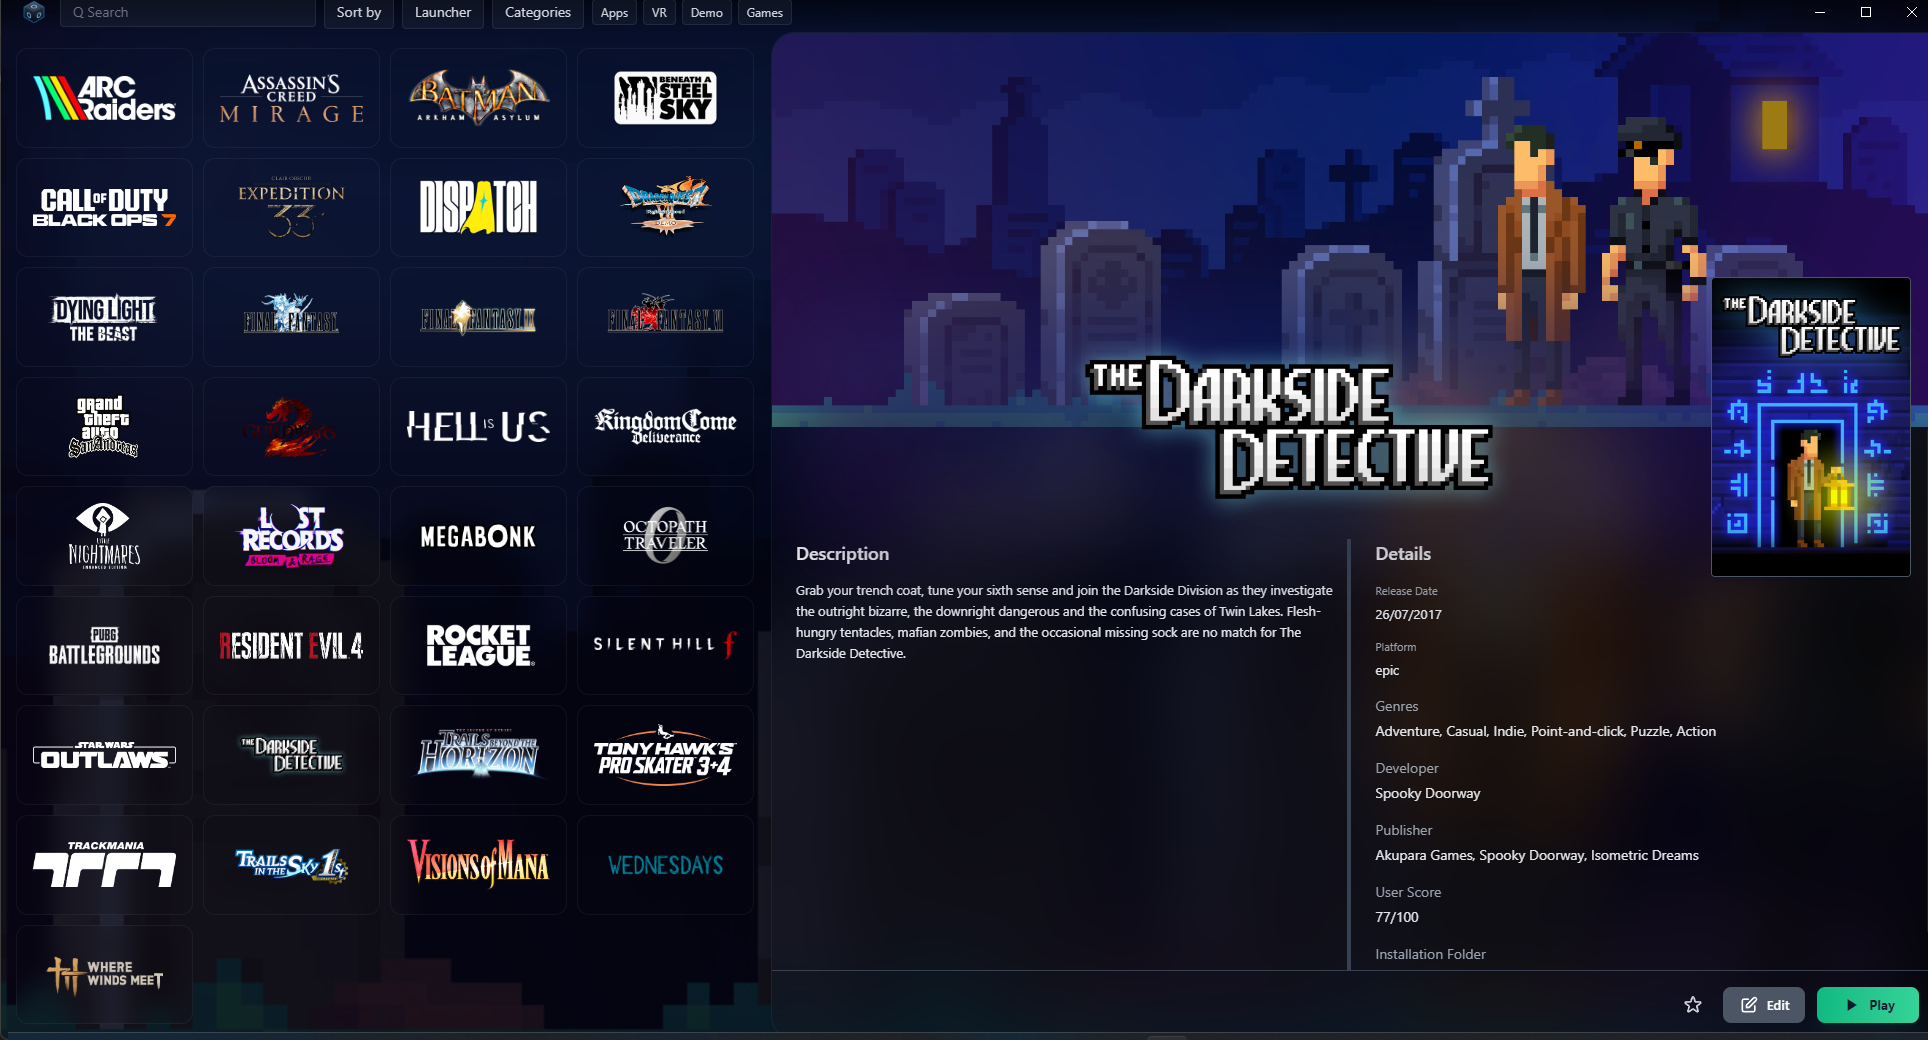Toggle the Games filter
Screen dimensions: 1928x1040
coord(764,13)
